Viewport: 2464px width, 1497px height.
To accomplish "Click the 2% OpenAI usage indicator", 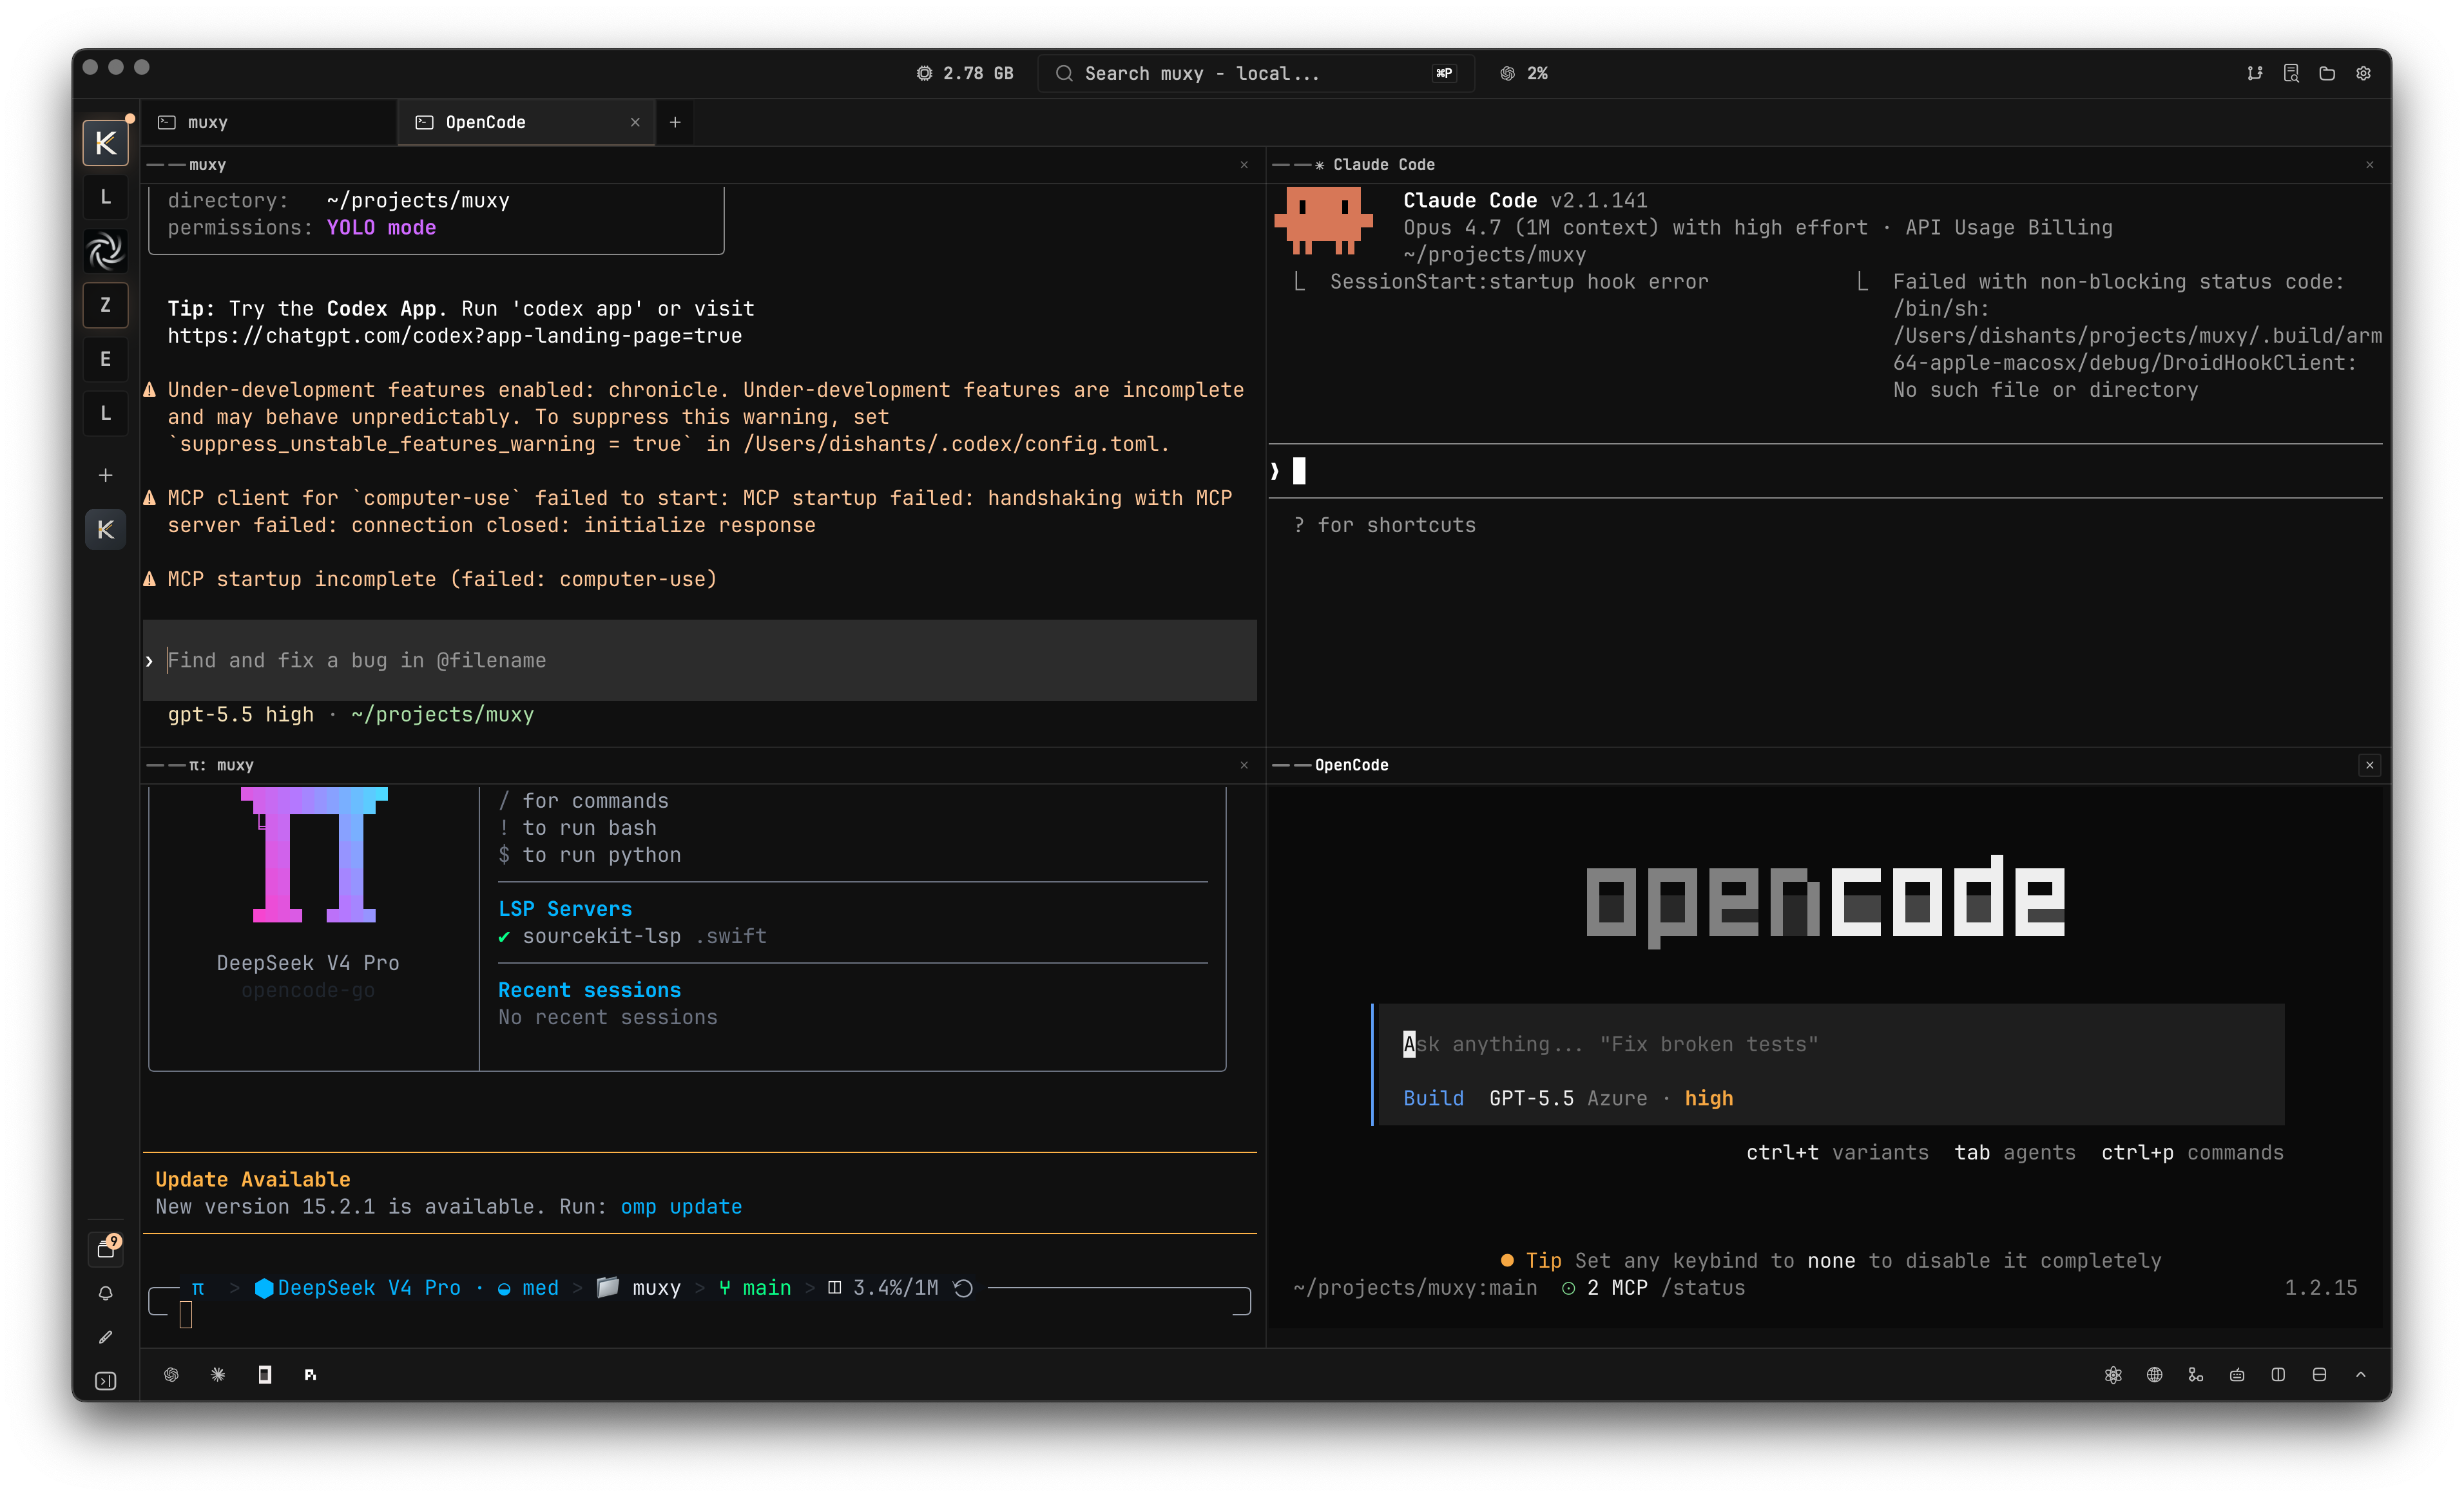I will coord(1524,73).
